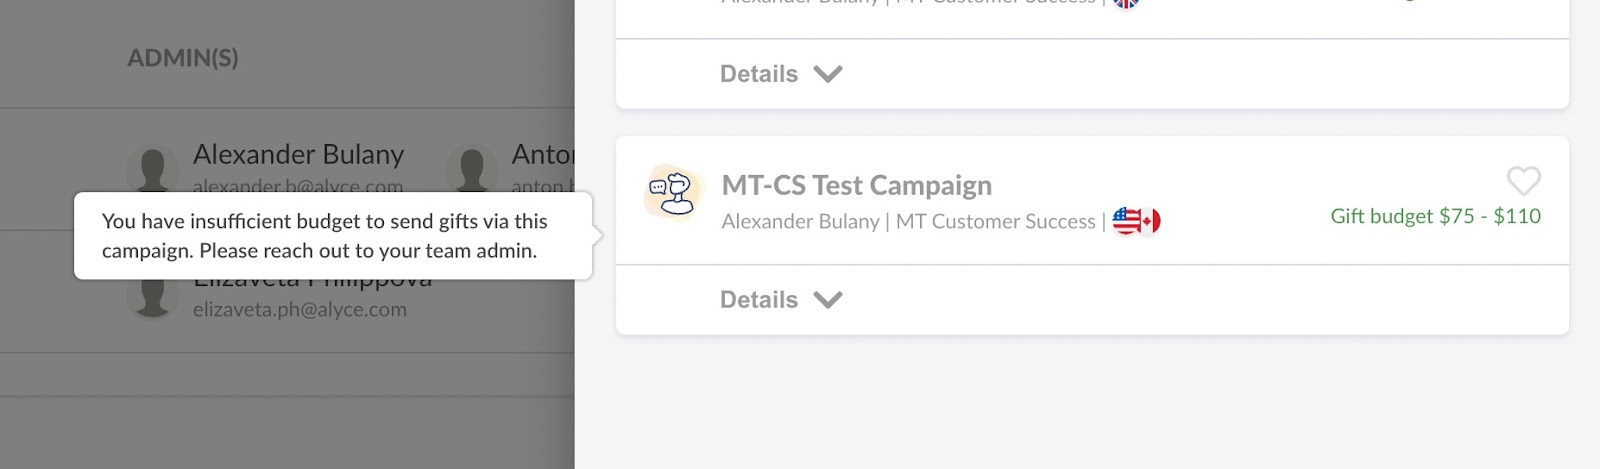The height and width of the screenshot is (469, 1600).
Task: Click the UK flag icon in upper card
Action: pyautogui.click(x=1126, y=3)
